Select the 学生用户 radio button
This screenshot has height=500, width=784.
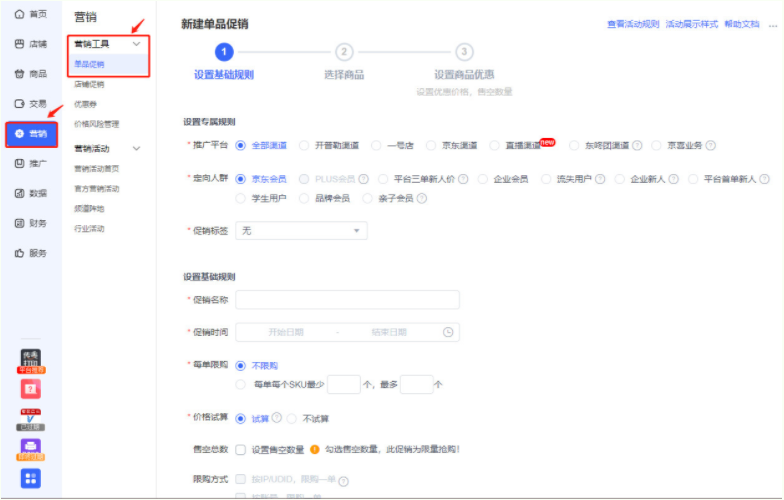tap(240, 198)
